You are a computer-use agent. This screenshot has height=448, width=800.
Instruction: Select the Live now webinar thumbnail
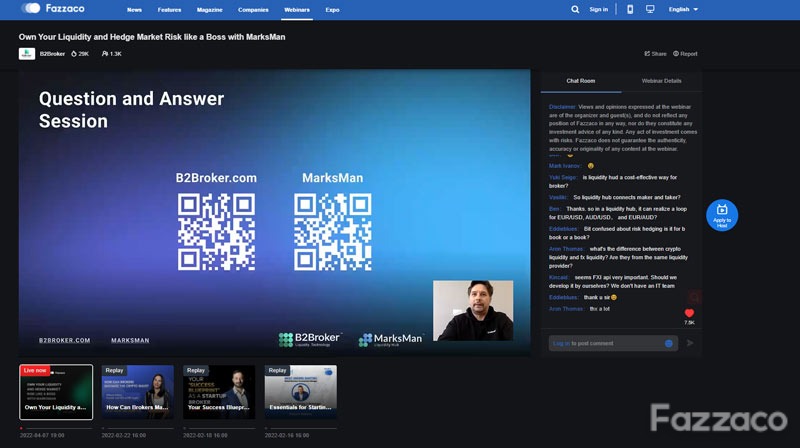point(56,392)
